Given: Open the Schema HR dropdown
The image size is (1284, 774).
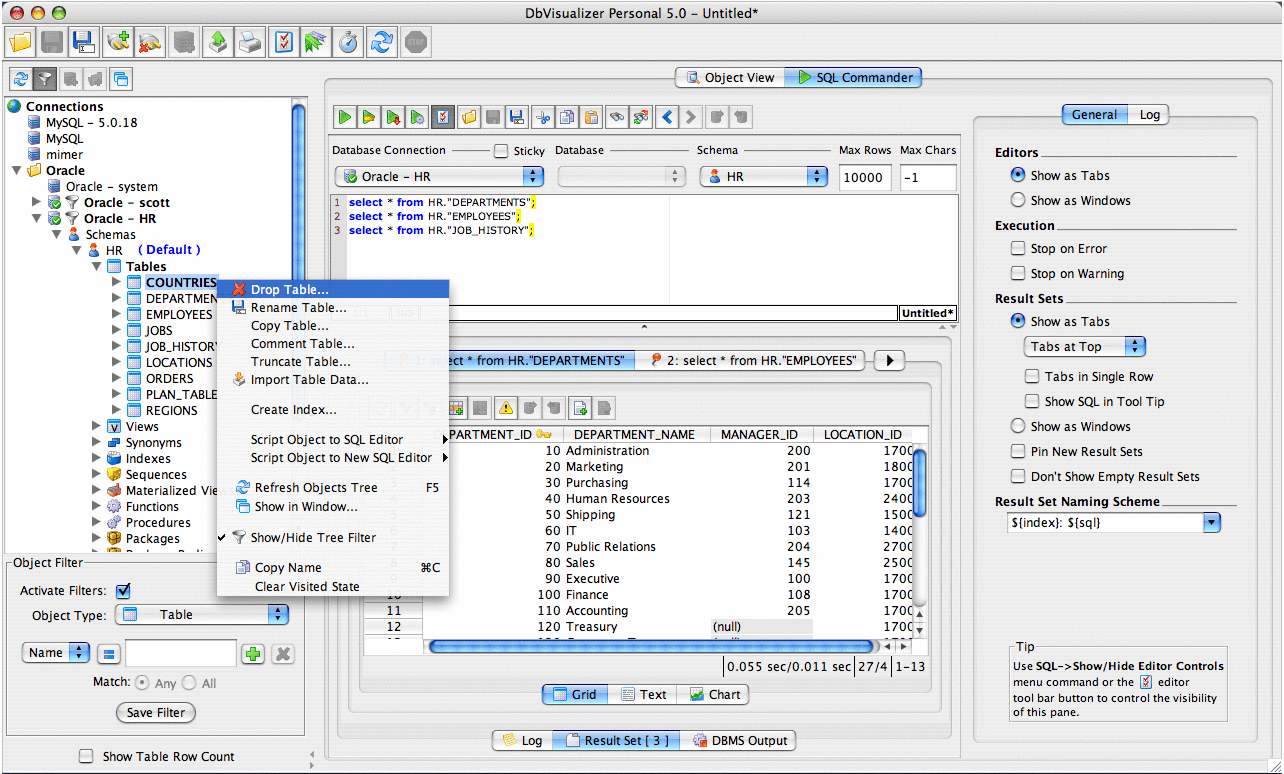Looking at the screenshot, I should click(764, 177).
